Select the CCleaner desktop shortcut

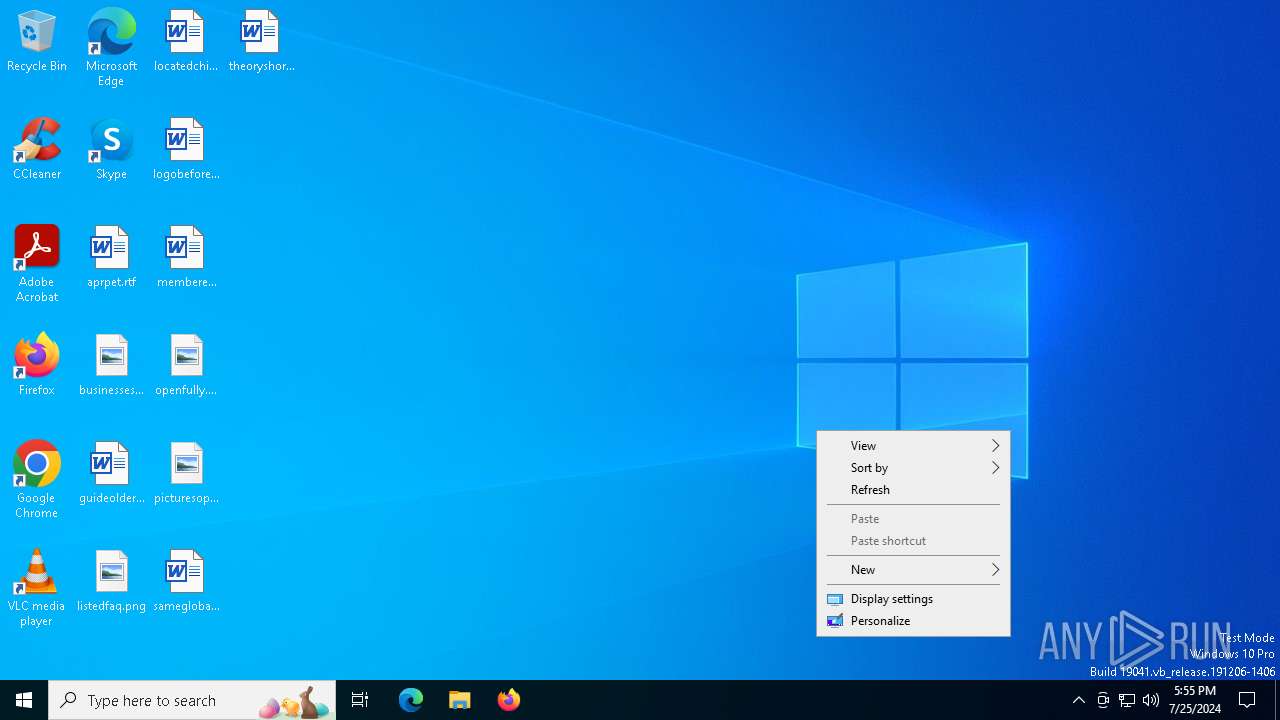(37, 150)
